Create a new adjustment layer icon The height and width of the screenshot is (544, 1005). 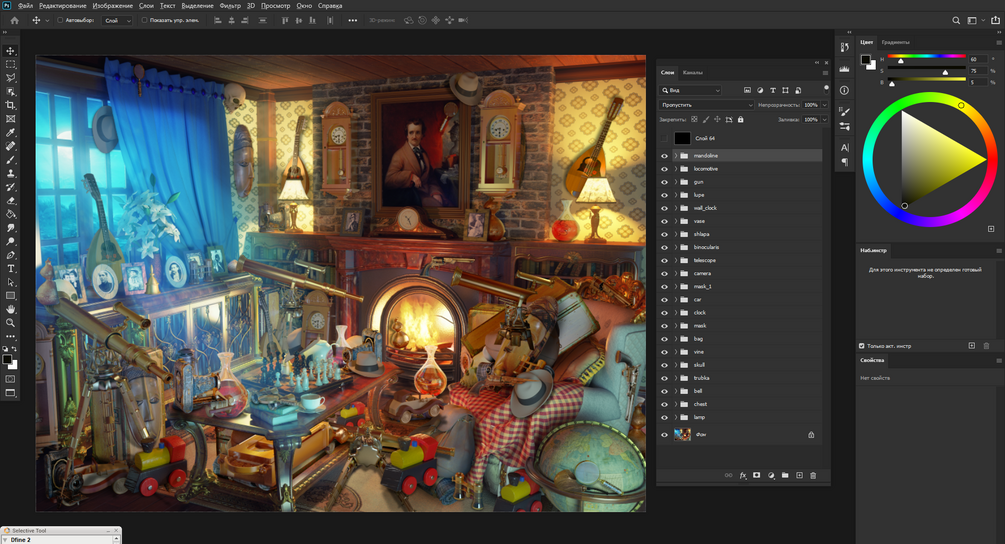pyautogui.click(x=771, y=475)
